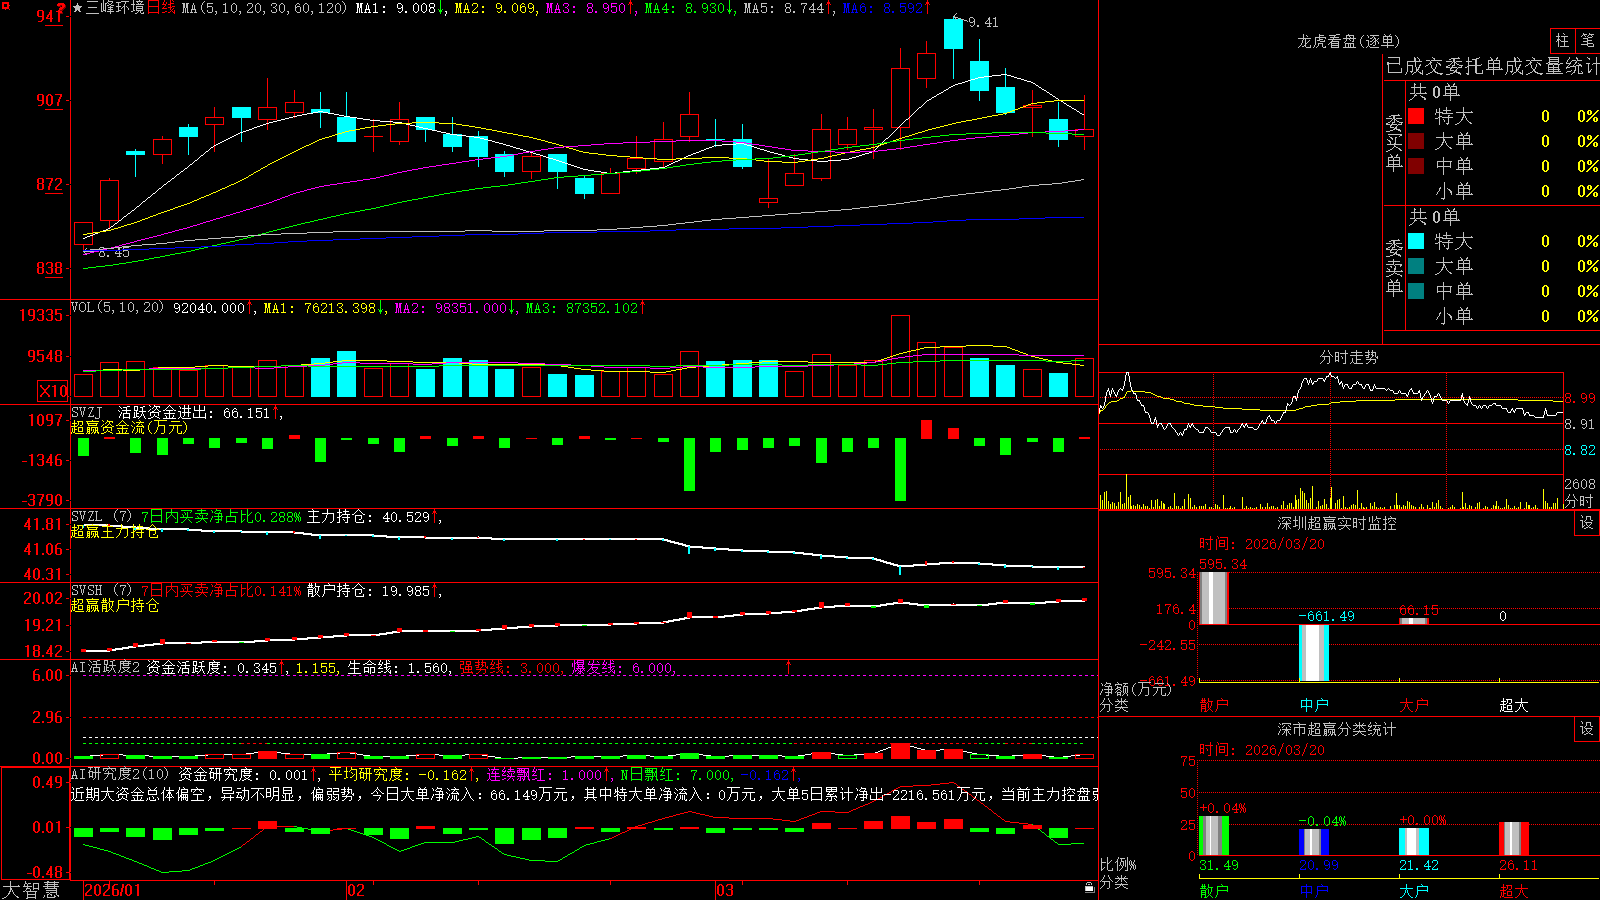Switch to 柱 bar view

[x=1562, y=40]
